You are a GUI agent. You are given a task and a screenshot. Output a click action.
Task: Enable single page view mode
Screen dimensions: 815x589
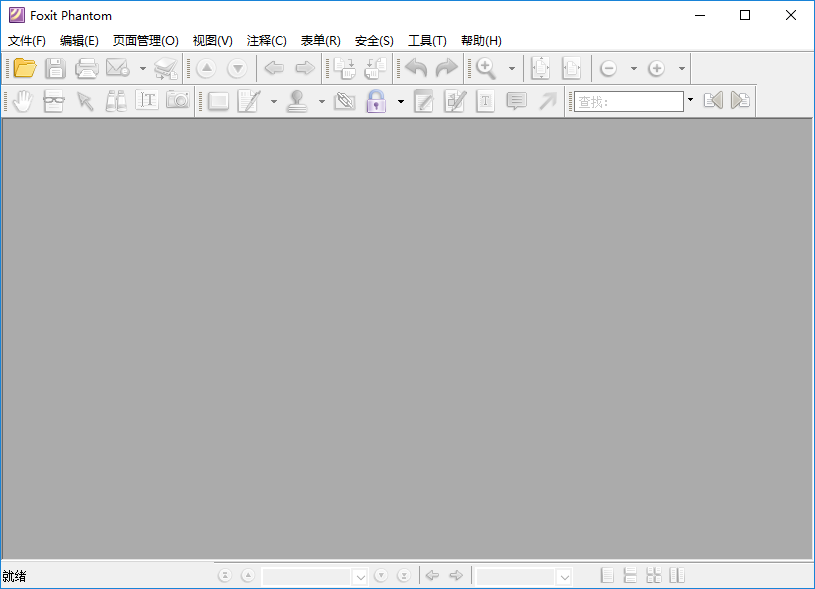(607, 574)
